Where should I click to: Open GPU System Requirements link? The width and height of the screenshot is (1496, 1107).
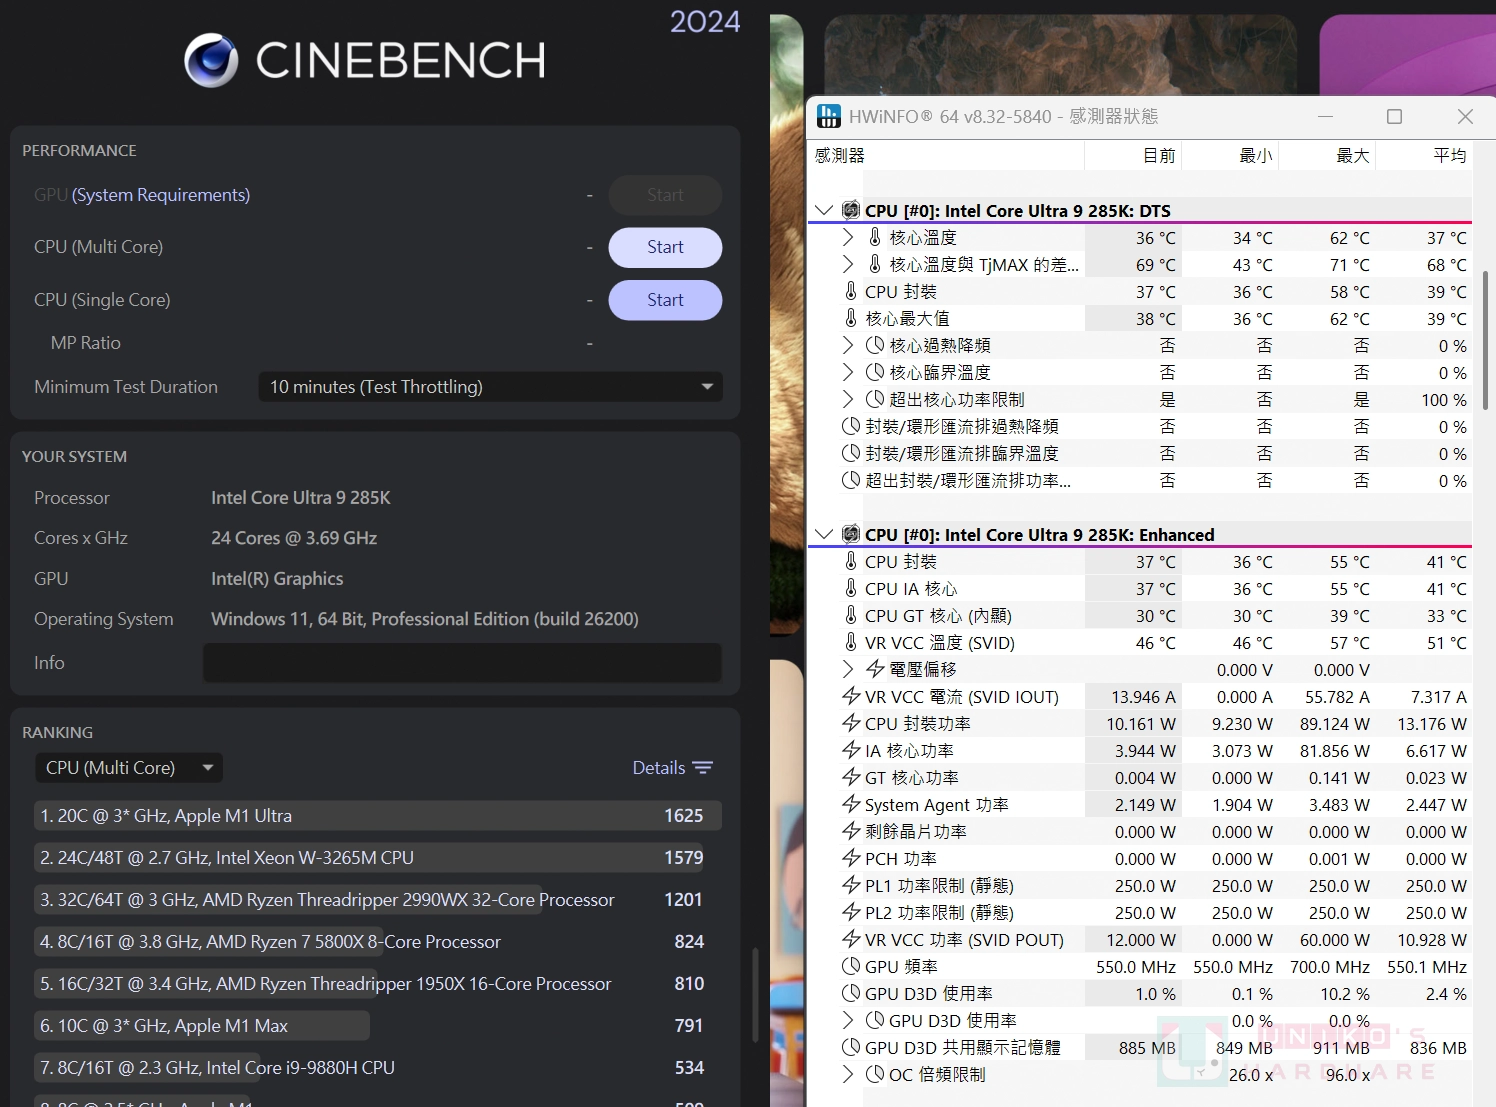[161, 195]
